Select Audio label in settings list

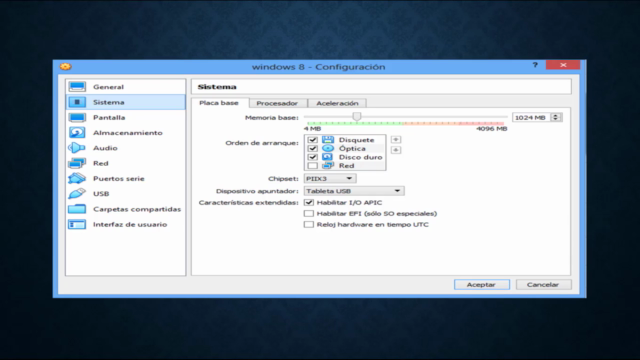pyautogui.click(x=105, y=148)
